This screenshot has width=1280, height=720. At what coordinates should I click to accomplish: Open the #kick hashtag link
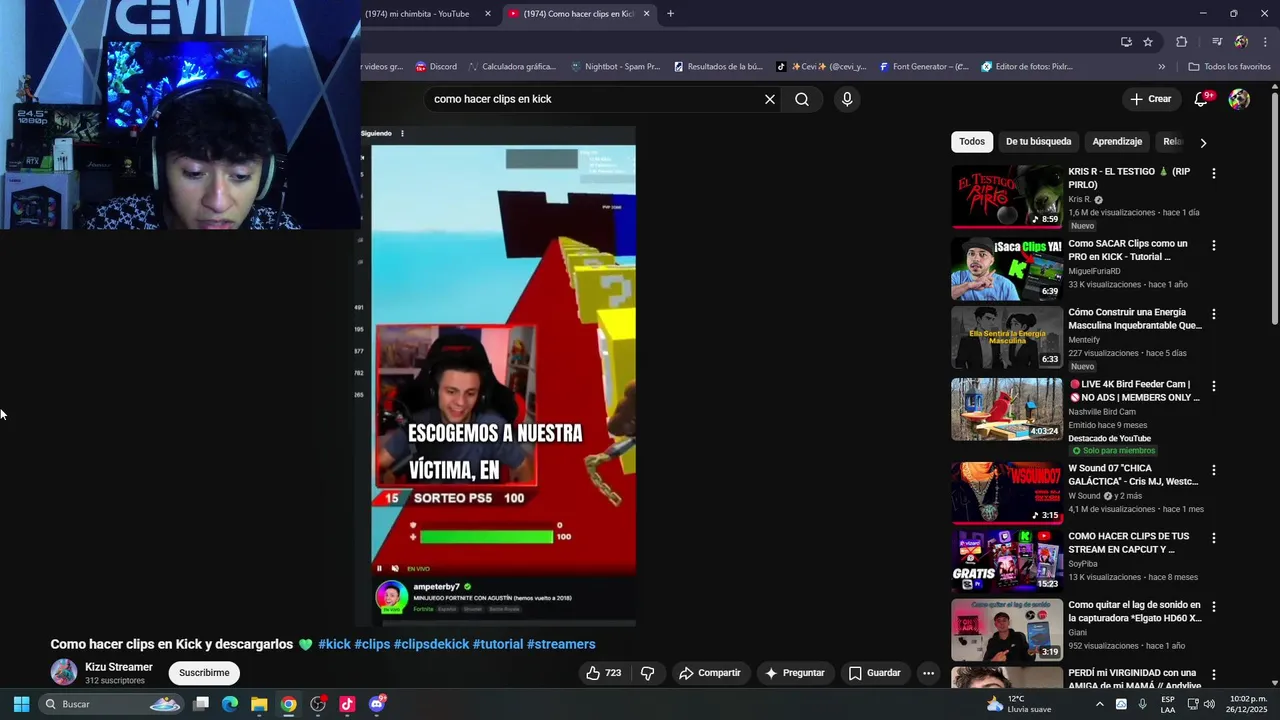pyautogui.click(x=334, y=644)
